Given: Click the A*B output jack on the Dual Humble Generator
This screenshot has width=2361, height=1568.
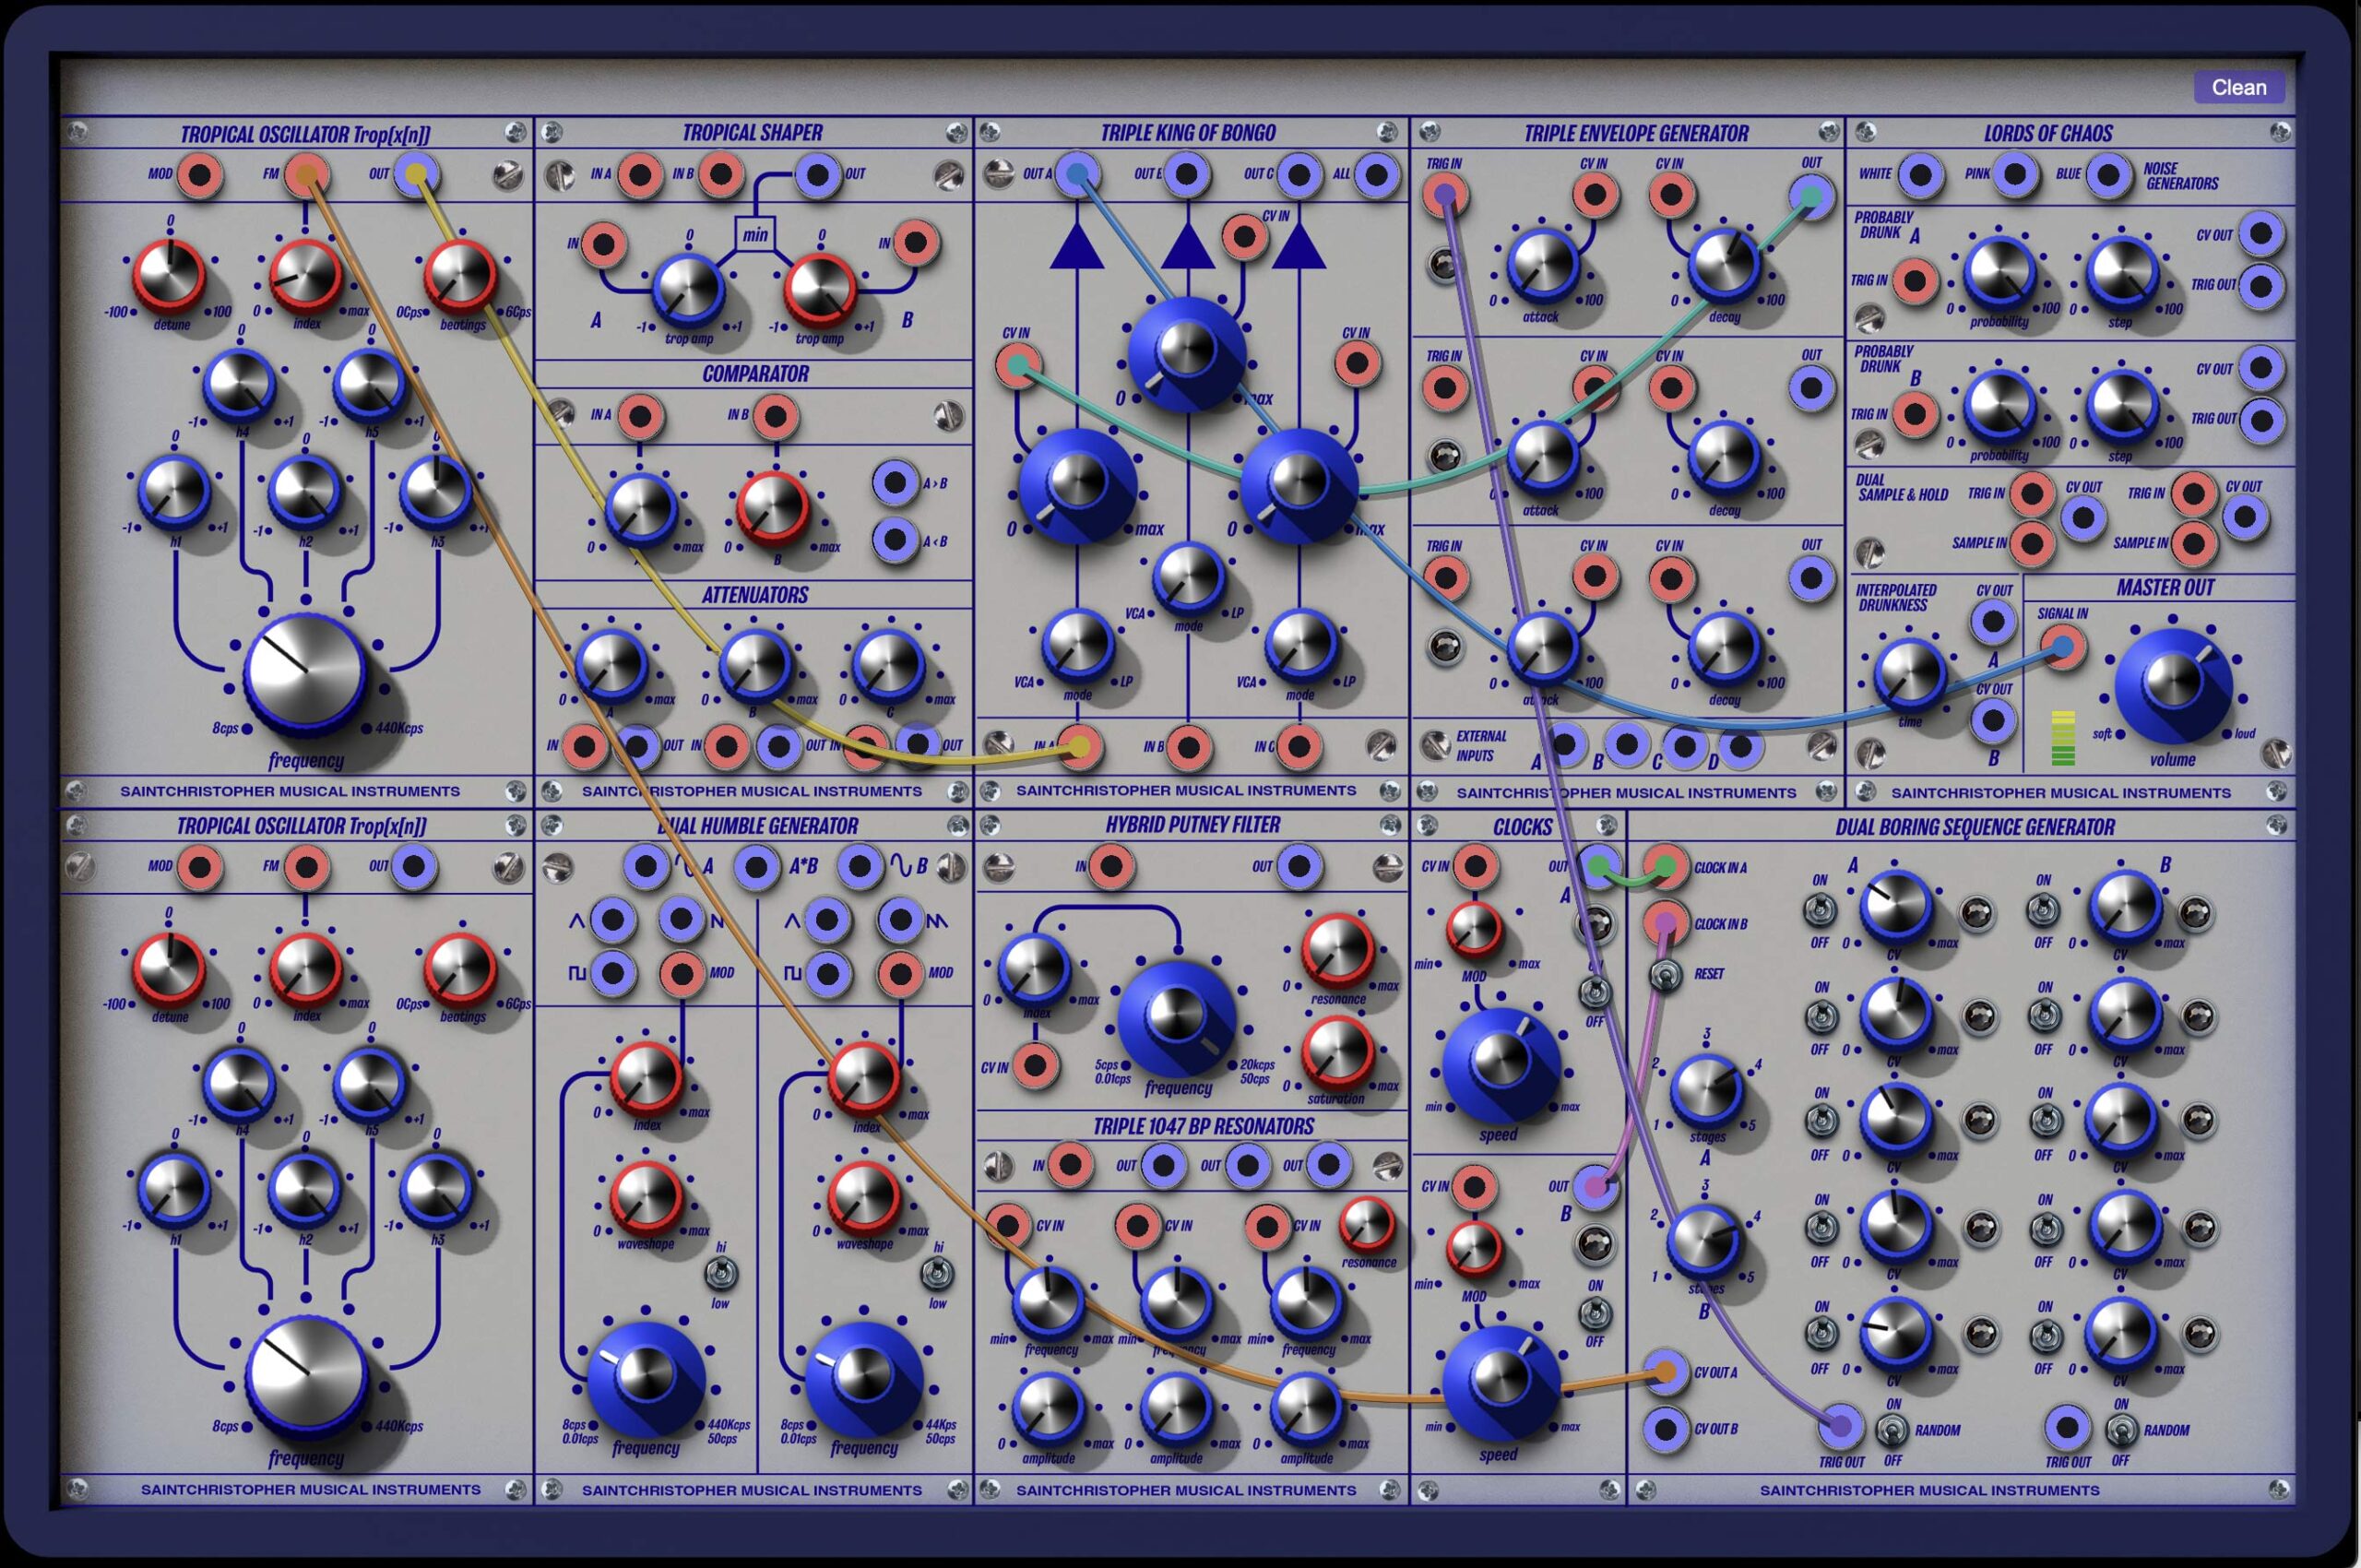Looking at the screenshot, I should (756, 867).
